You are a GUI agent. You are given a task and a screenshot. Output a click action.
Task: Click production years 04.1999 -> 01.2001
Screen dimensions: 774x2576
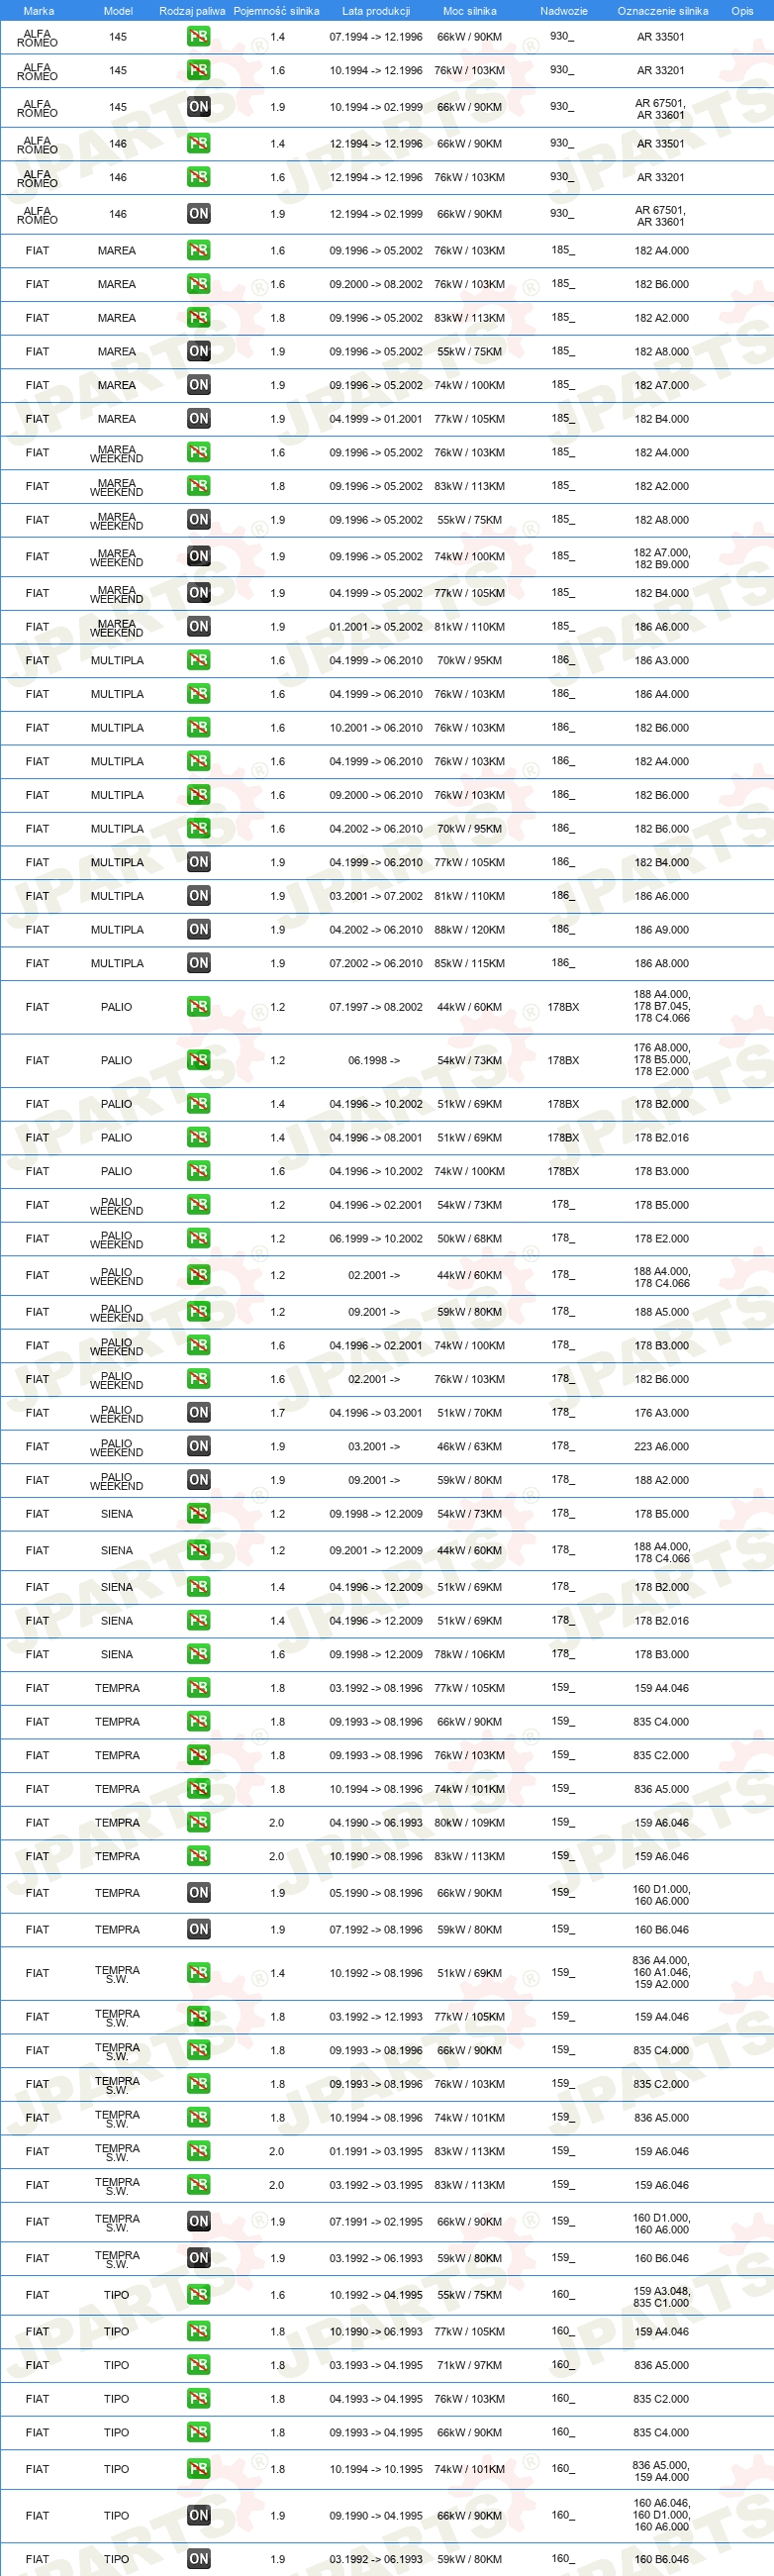pos(376,420)
